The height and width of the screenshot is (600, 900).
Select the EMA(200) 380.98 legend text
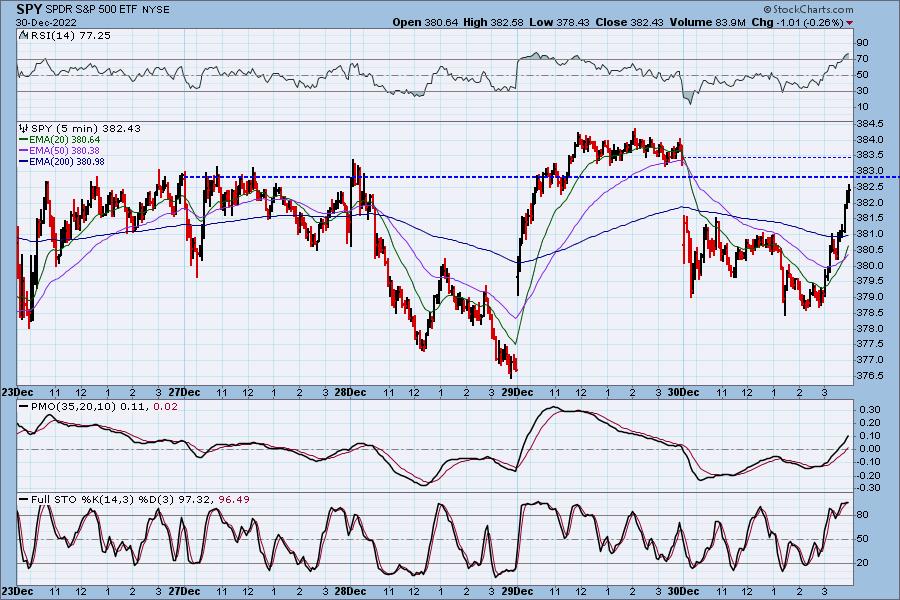pos(67,161)
